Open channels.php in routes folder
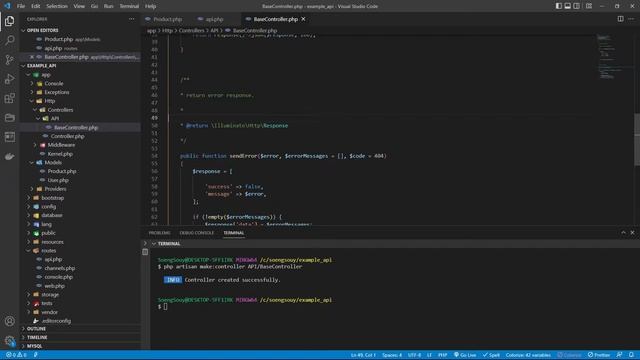This screenshot has height=360, width=640. [60, 268]
